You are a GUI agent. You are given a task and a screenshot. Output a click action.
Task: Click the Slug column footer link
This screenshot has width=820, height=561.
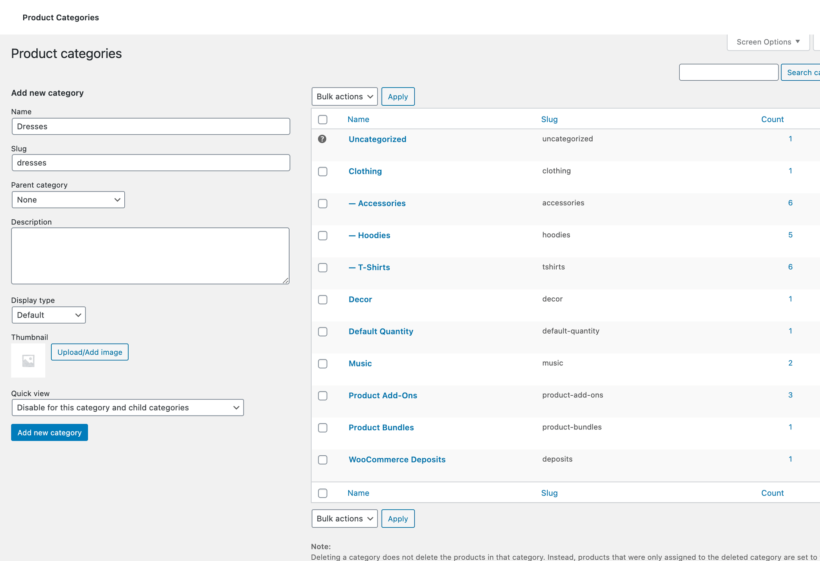click(549, 493)
